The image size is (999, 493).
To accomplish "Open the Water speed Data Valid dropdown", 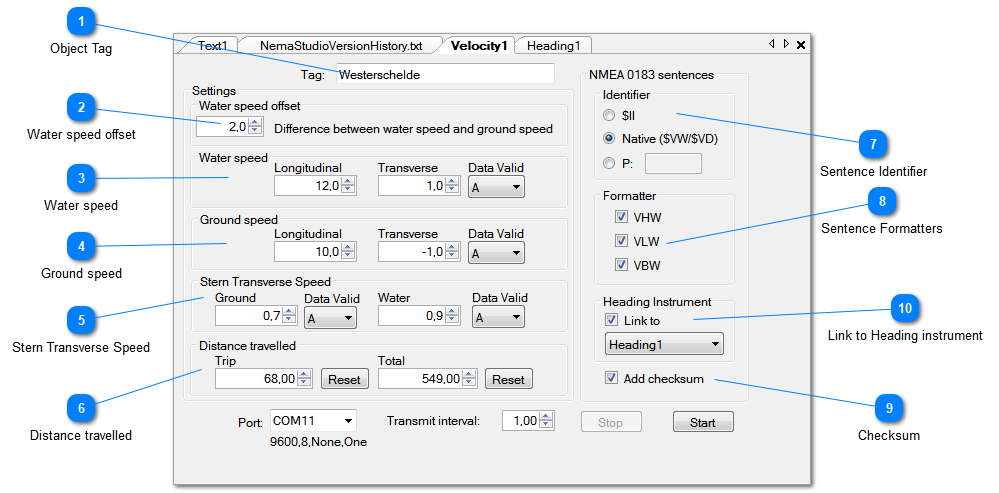I will click(x=496, y=186).
